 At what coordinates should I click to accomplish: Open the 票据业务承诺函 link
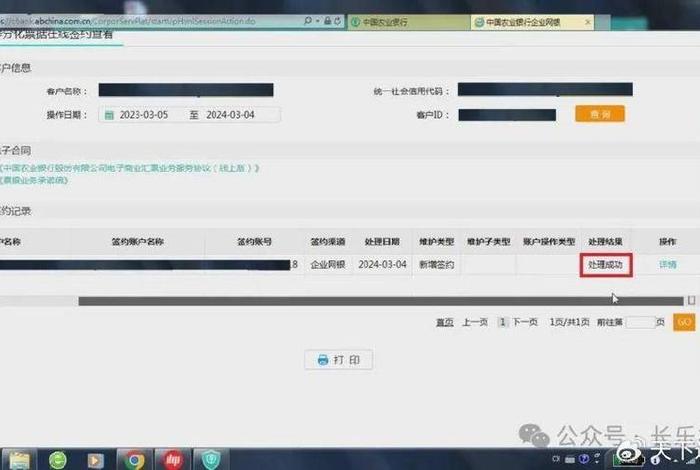(34, 180)
